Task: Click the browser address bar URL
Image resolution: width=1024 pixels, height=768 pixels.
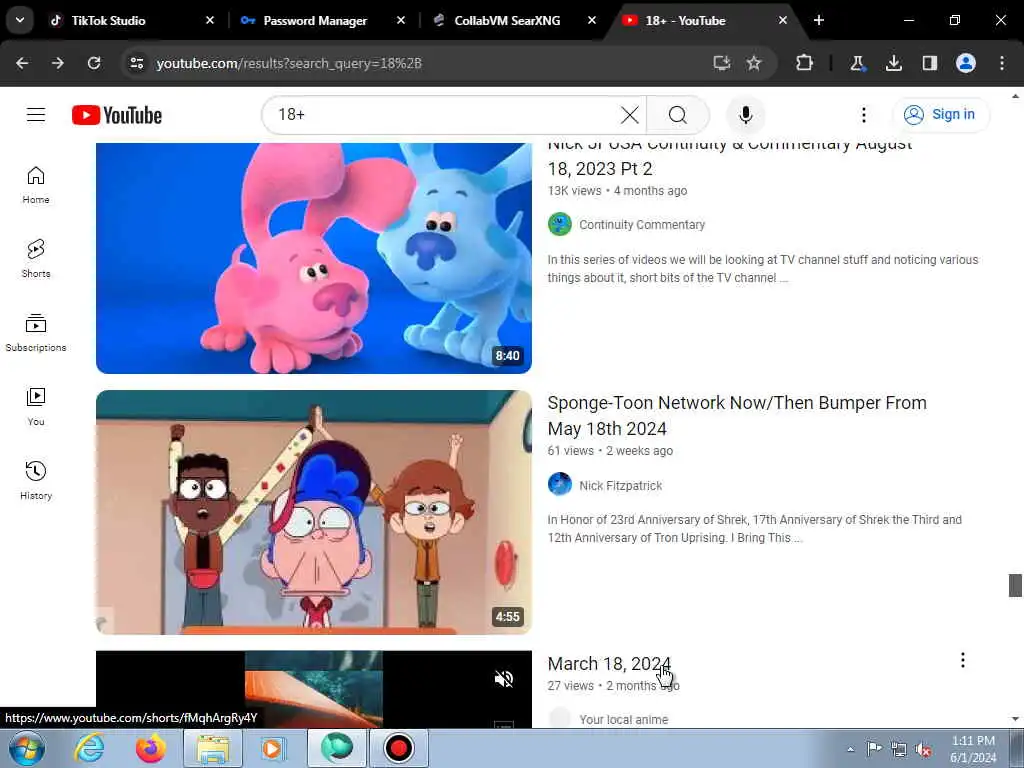Action: [289, 63]
